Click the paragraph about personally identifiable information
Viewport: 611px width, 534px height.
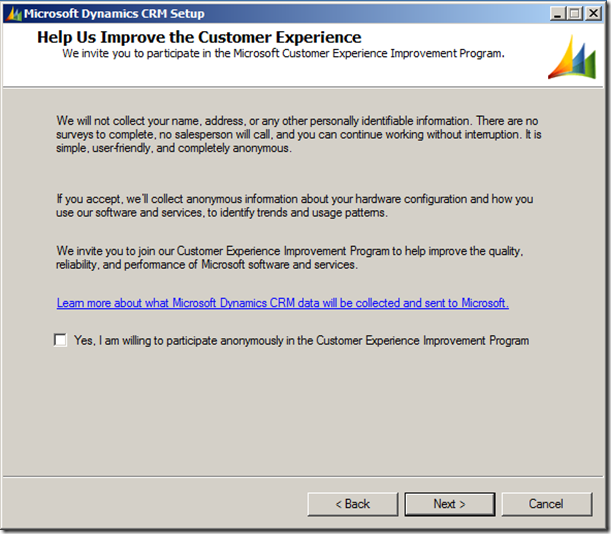(299, 134)
